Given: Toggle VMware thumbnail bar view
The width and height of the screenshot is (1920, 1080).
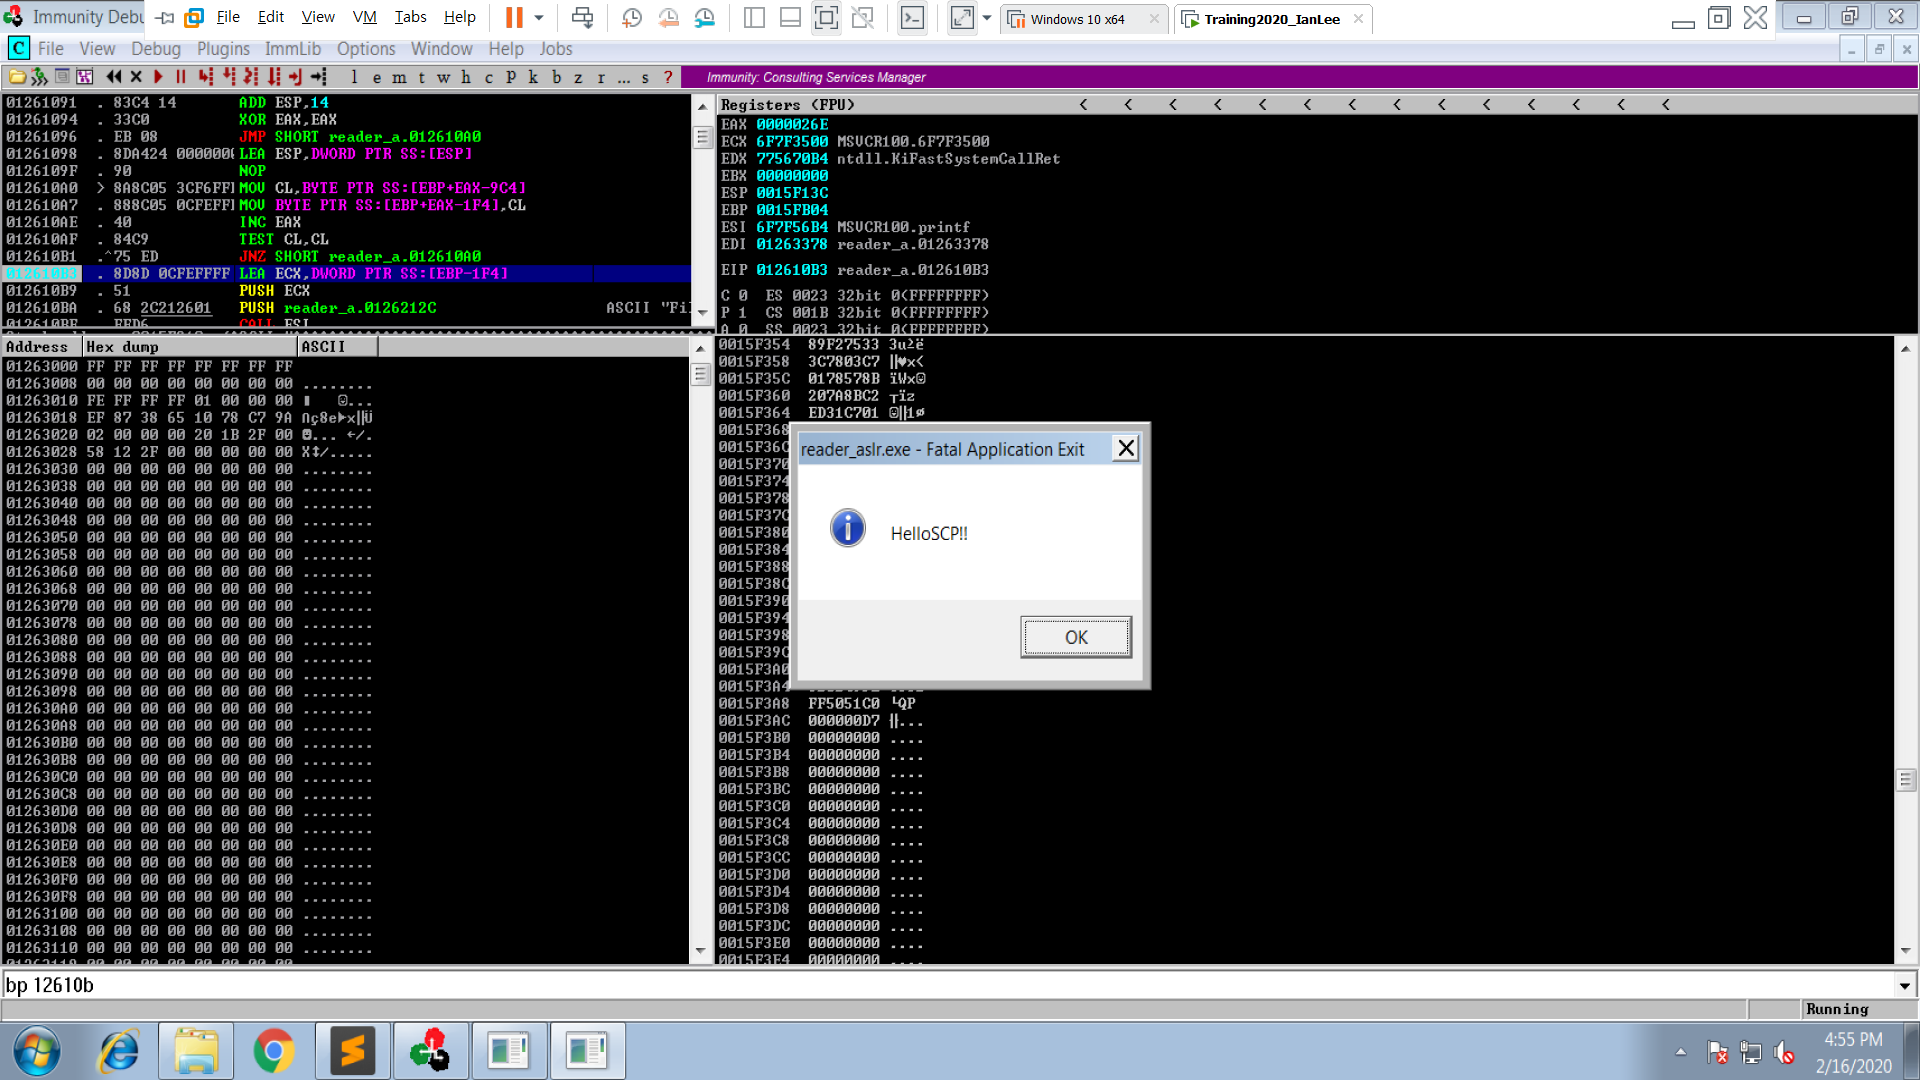Looking at the screenshot, I should (x=790, y=18).
